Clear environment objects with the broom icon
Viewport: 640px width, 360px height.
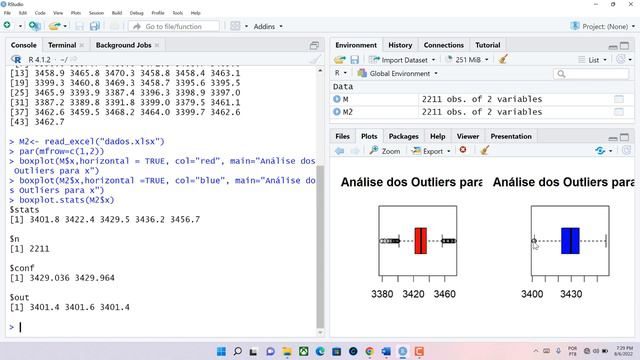pos(503,60)
